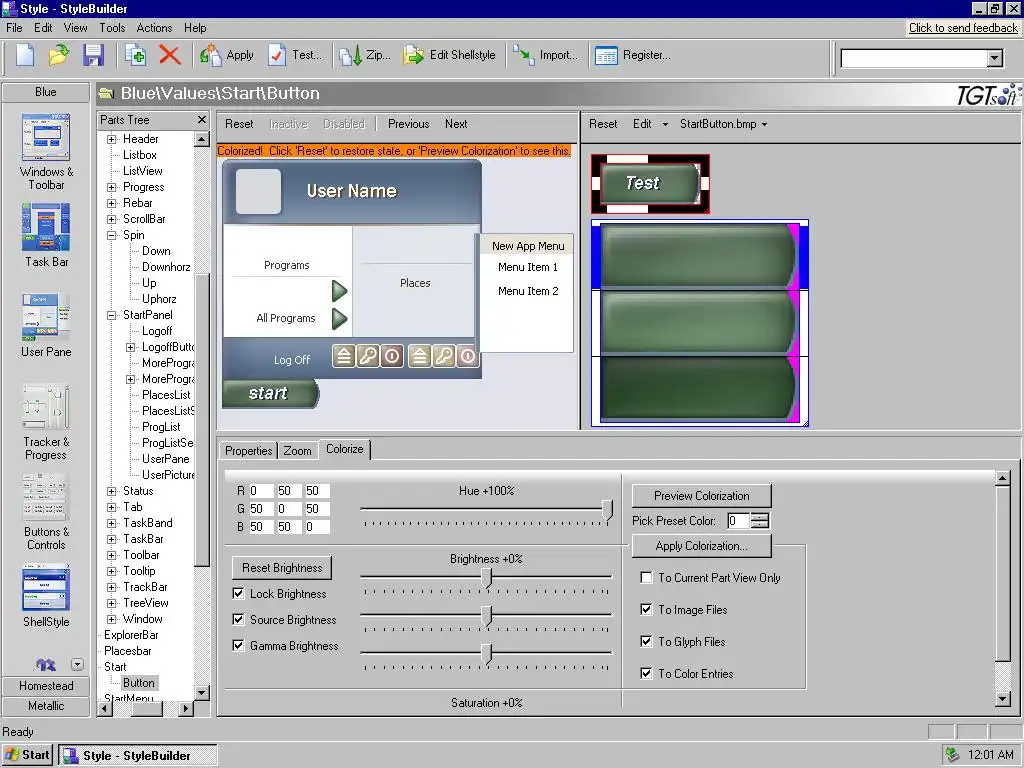Apply the style via Apply toolbar button
This screenshot has height=768, width=1024.
tap(227, 55)
